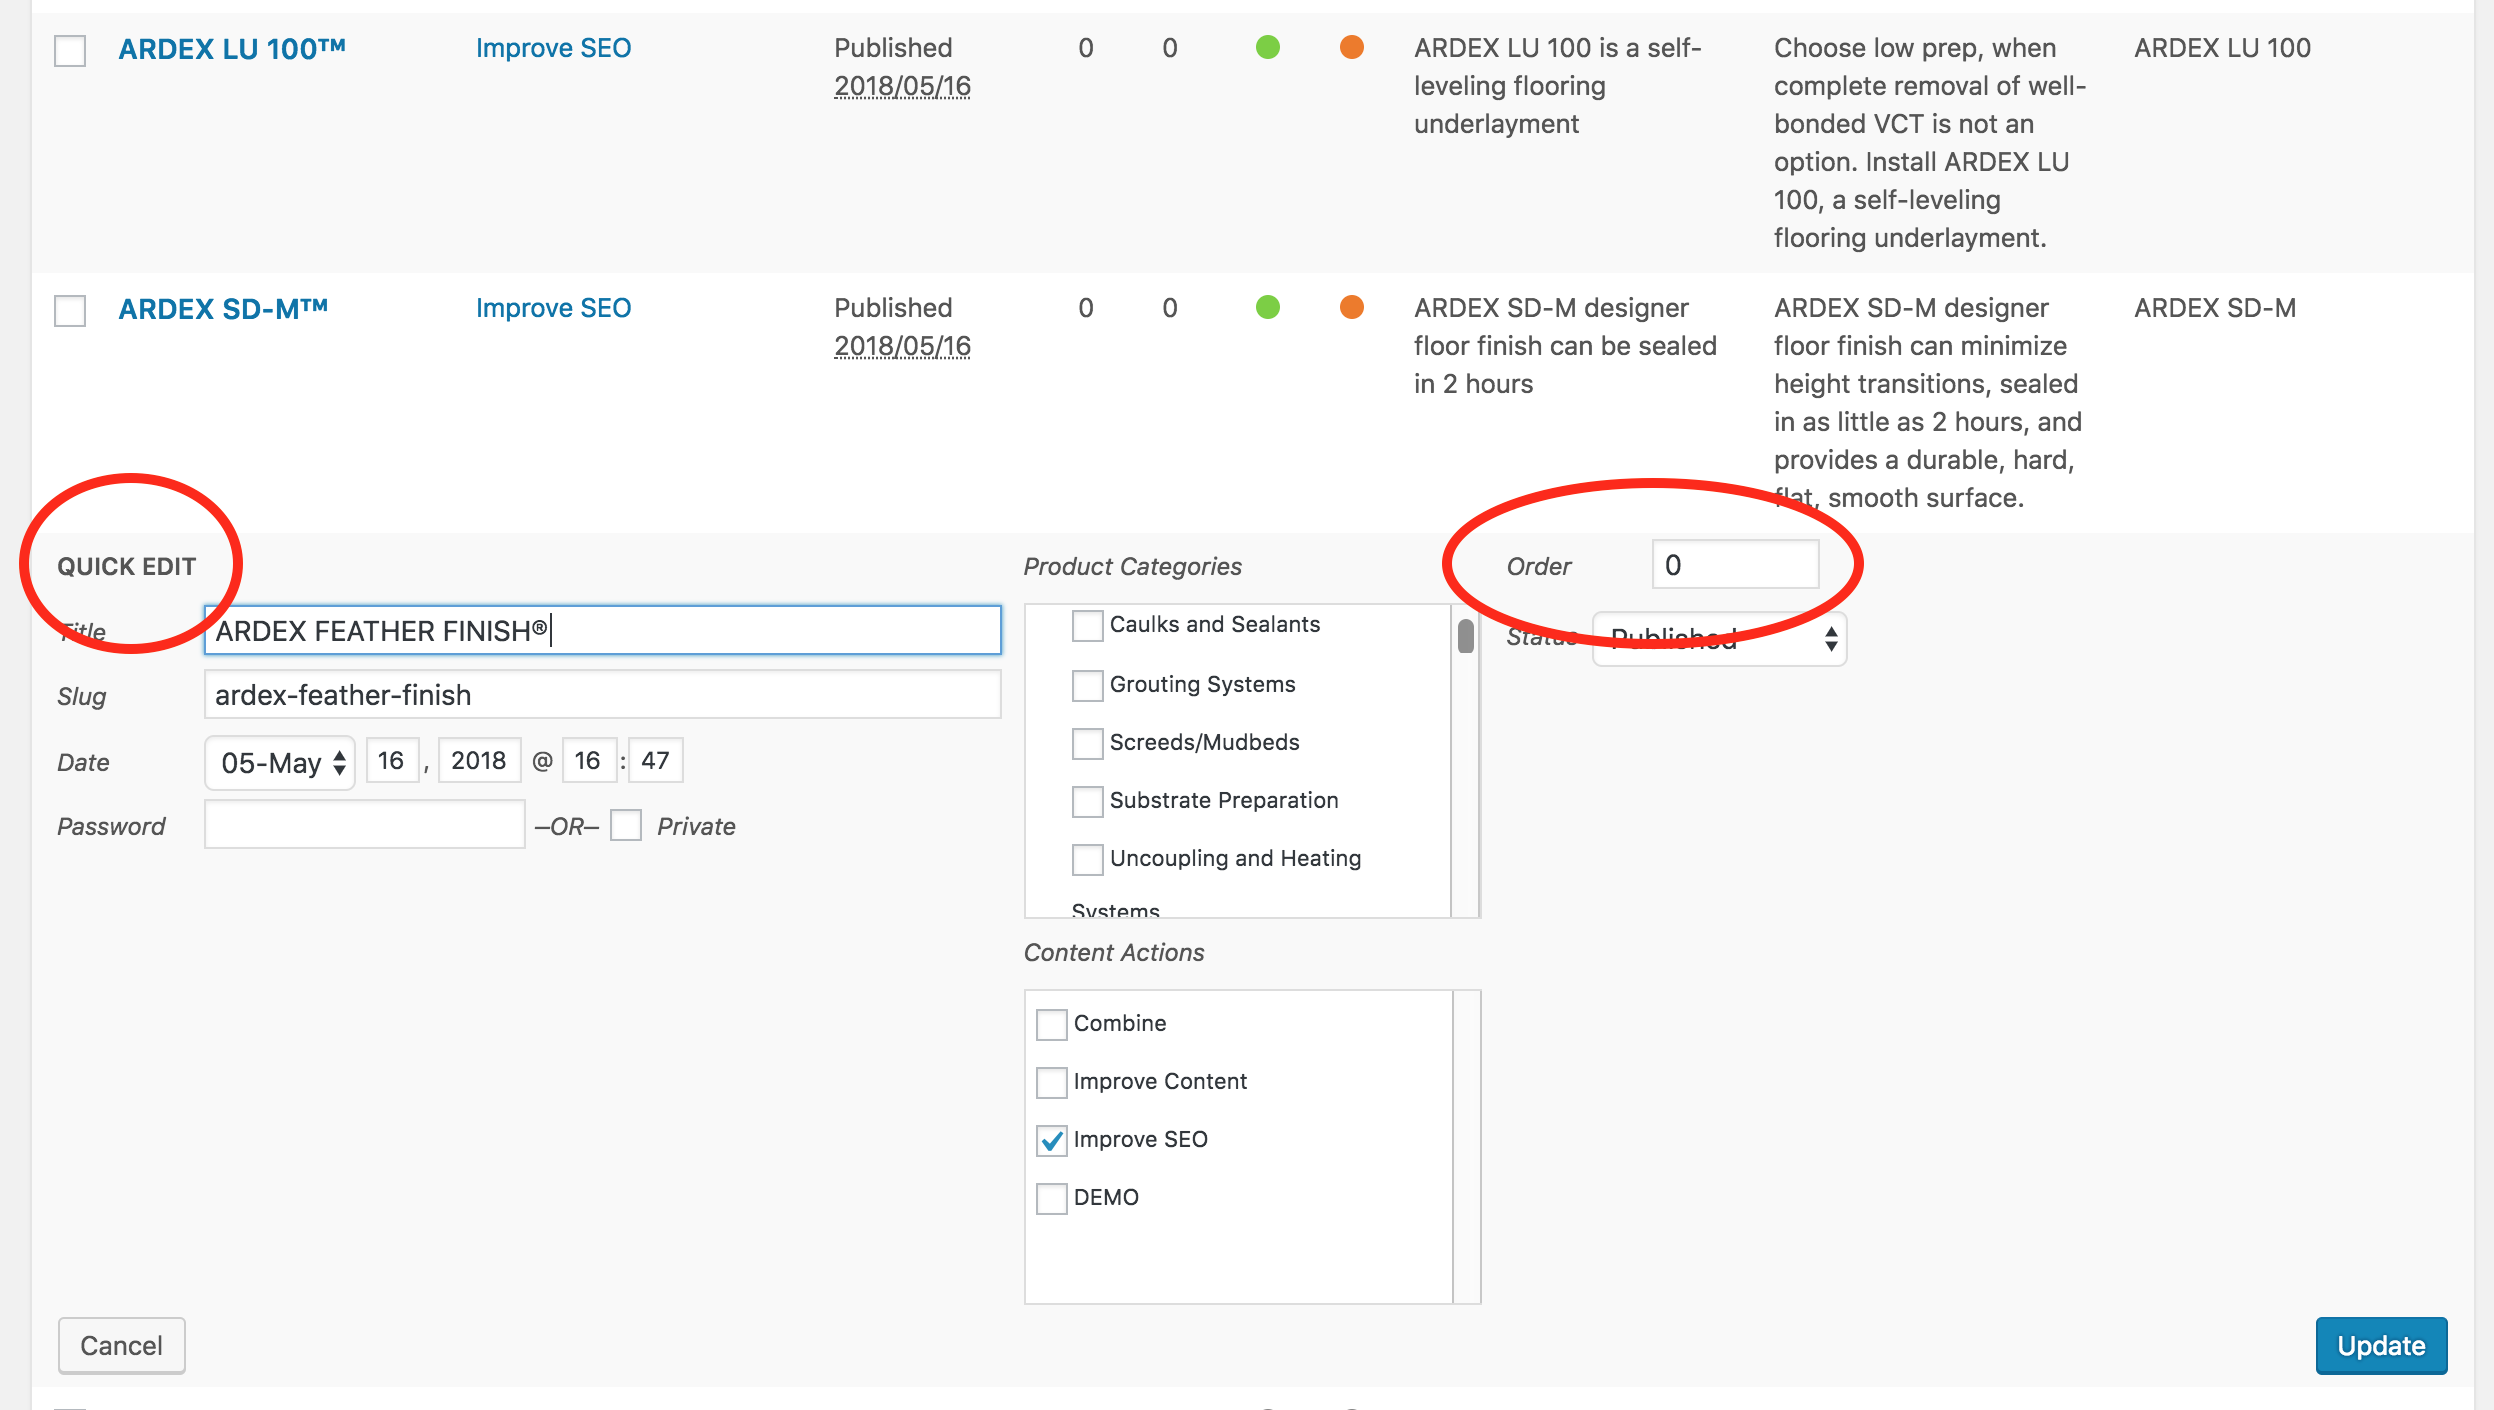This screenshot has height=1410, width=2494.
Task: Click SEO title 'ARDEX SD-M designer floor finish can be sealed'
Action: click(1565, 346)
